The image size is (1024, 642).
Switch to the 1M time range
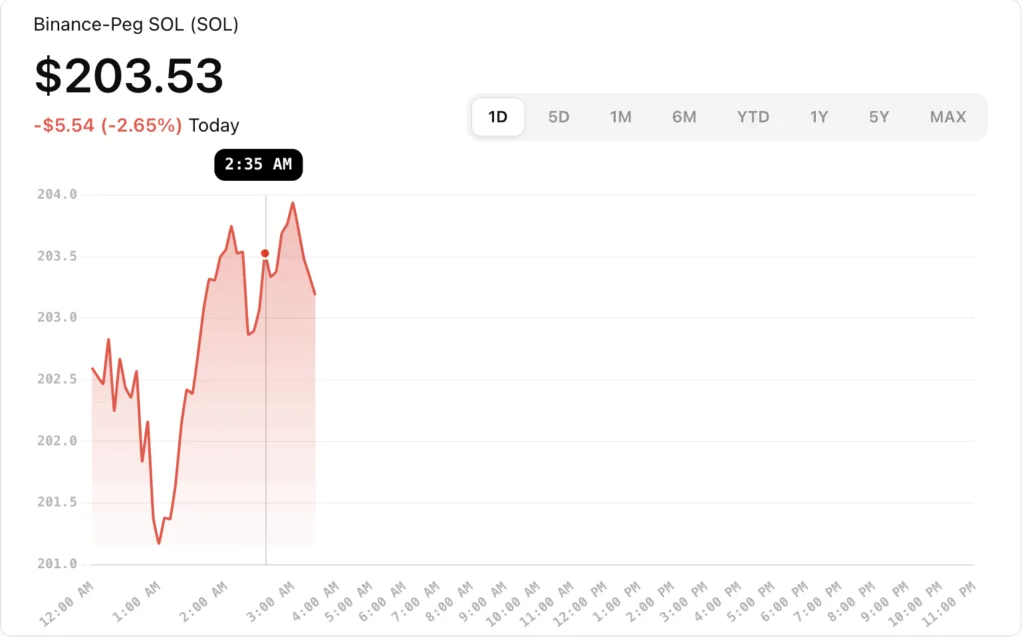[x=620, y=117]
